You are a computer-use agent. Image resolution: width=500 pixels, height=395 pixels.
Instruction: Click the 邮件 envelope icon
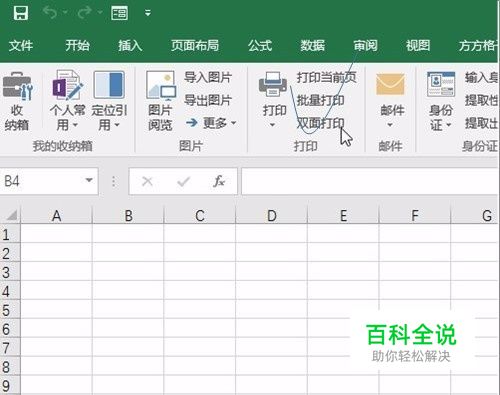390,84
